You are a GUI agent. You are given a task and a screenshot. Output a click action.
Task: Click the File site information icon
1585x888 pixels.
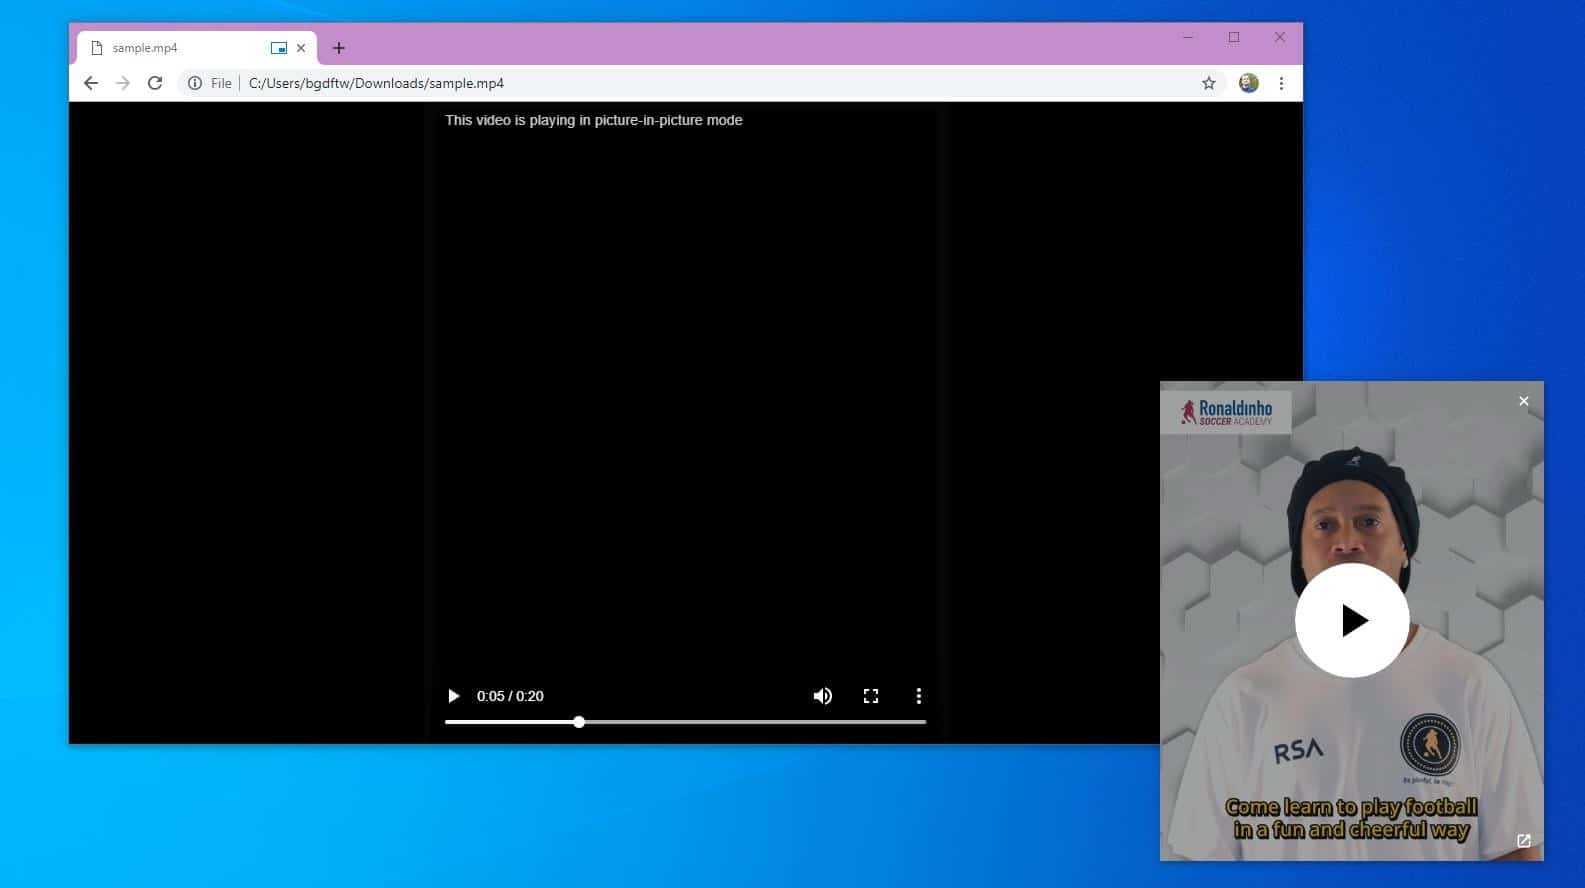pyautogui.click(x=195, y=83)
